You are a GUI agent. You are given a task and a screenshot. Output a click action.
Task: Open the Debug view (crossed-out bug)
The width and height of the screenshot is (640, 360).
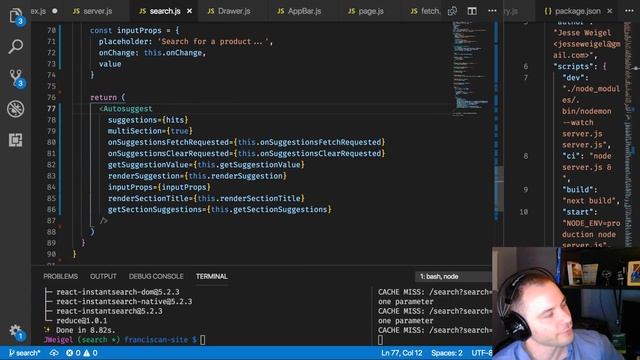pos(16,109)
